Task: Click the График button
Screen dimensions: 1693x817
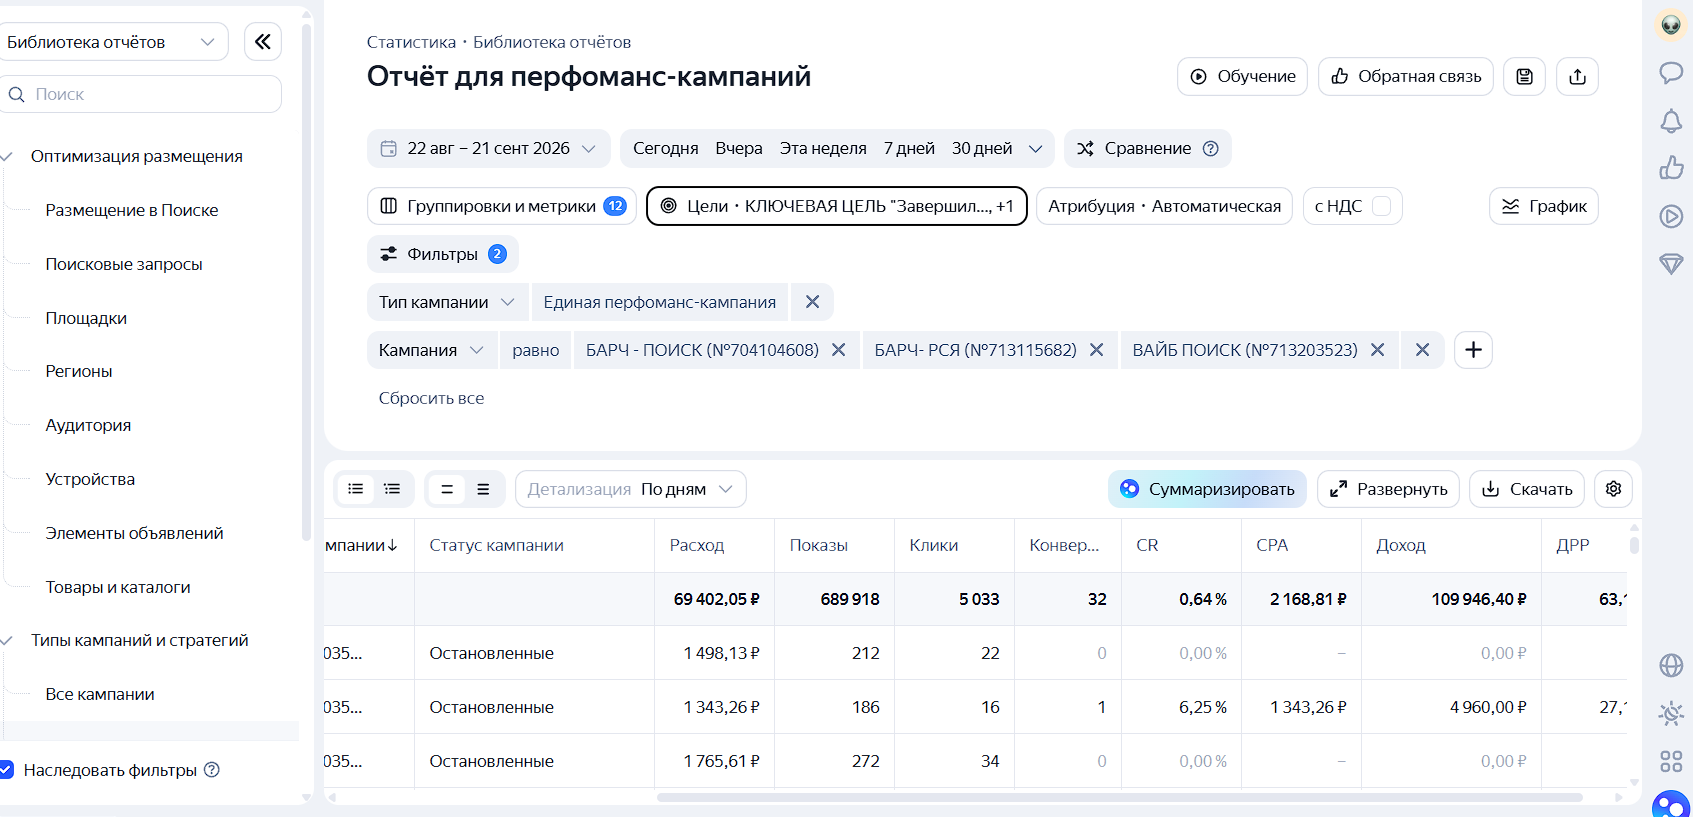Action: pyautogui.click(x=1543, y=206)
